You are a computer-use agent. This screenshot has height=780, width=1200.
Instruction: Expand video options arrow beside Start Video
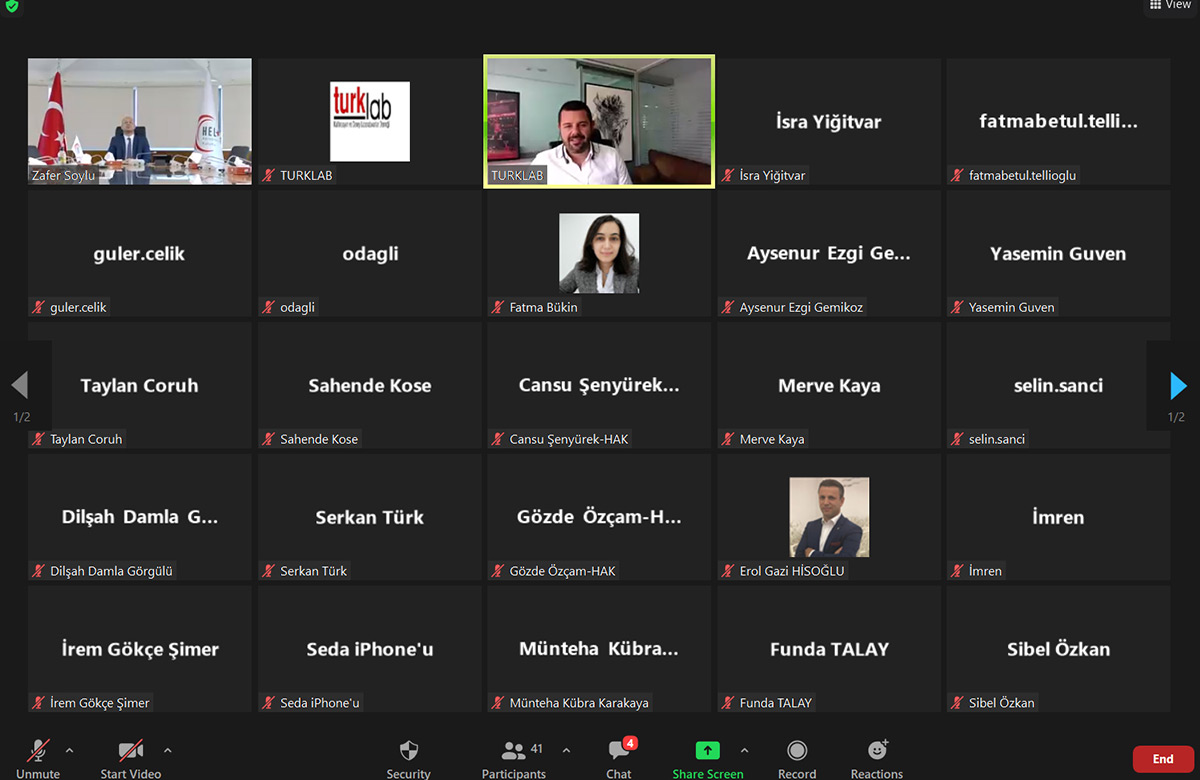coord(167,750)
